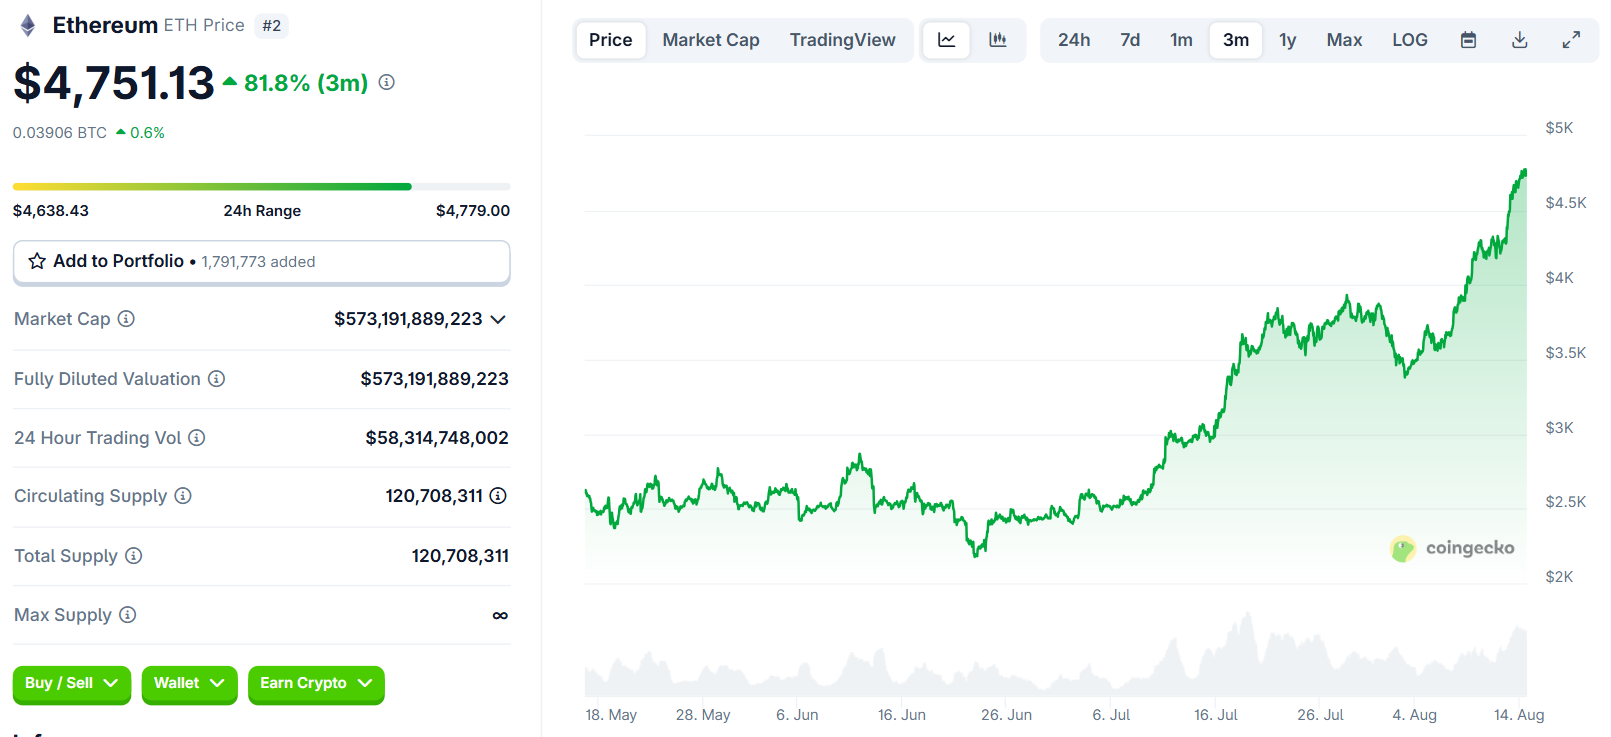Click the 18. May axis label
The image size is (1611, 737).
[x=611, y=715]
